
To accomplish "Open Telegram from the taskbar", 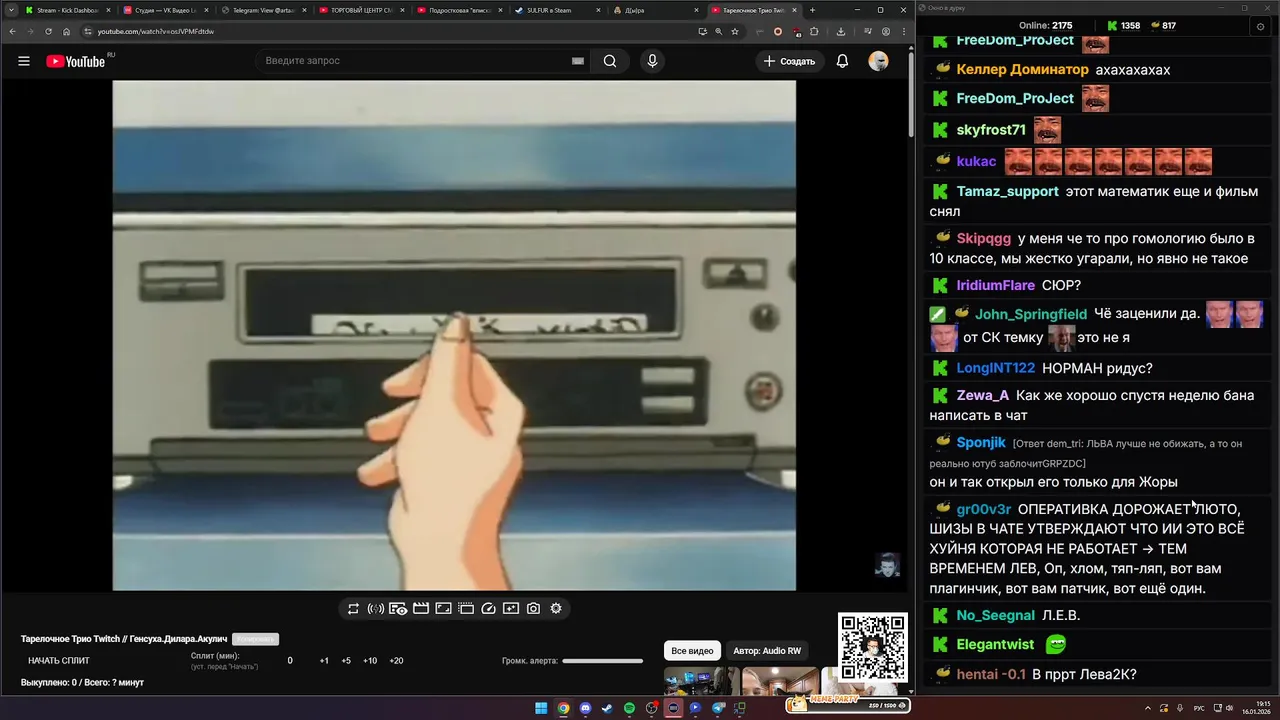I will click(717, 708).
